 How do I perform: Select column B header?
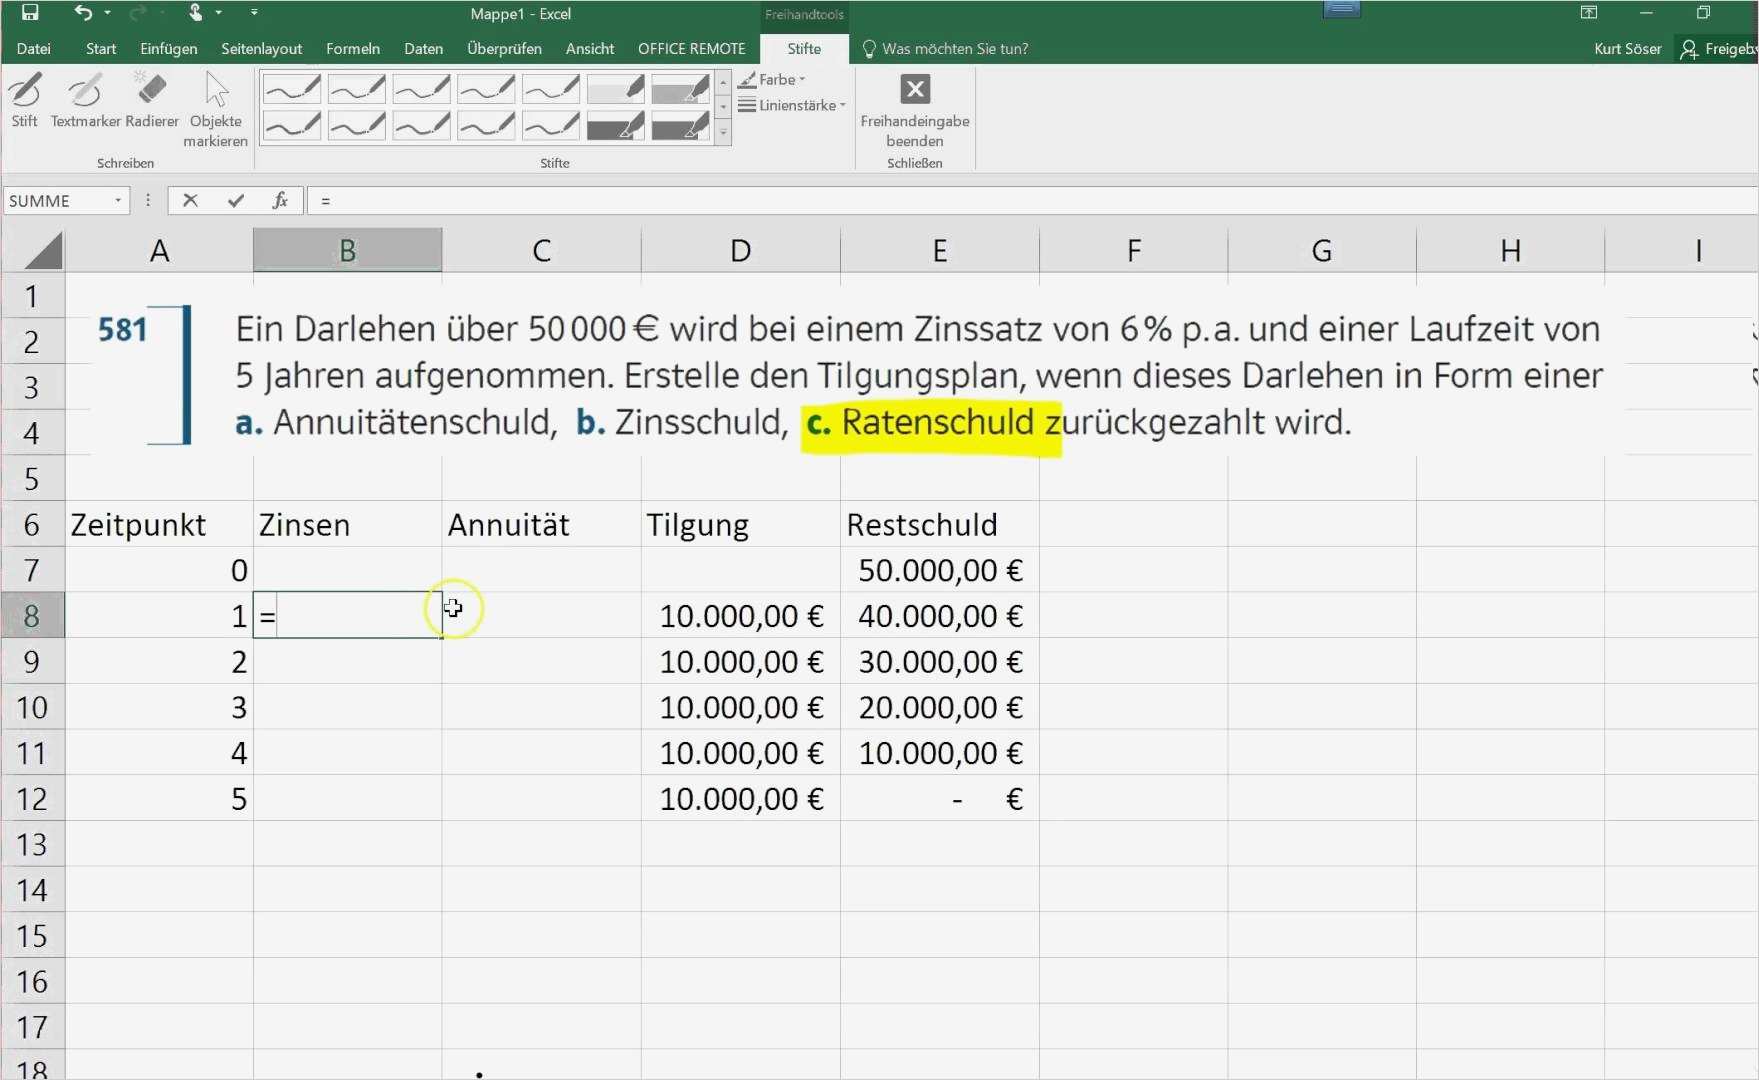(x=347, y=250)
